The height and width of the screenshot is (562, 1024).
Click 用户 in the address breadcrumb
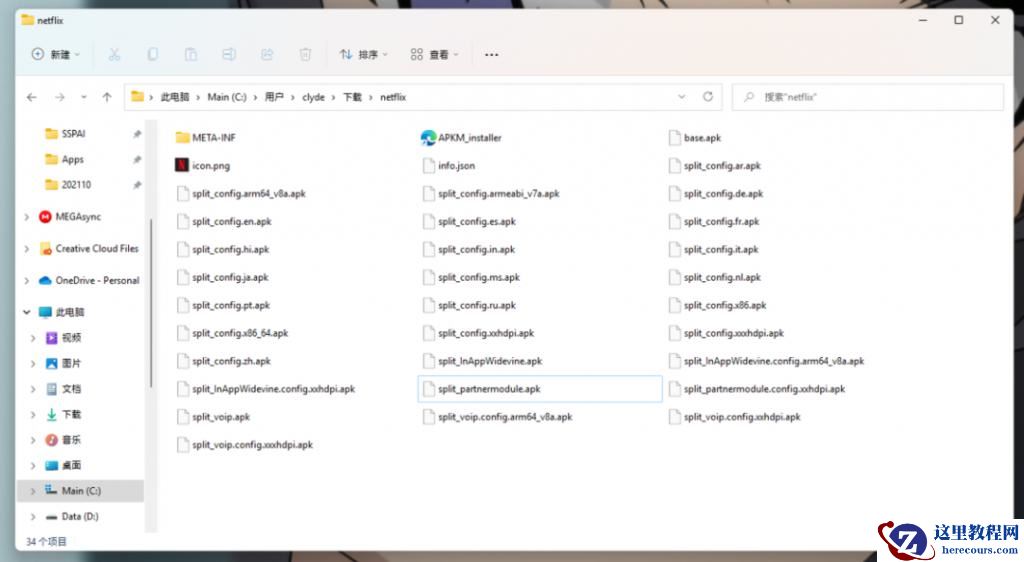(x=274, y=97)
